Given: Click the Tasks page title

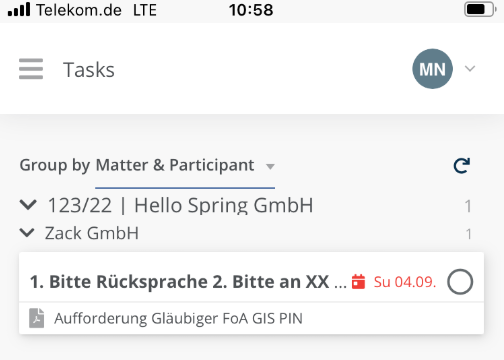Looking at the screenshot, I should click(x=89, y=70).
